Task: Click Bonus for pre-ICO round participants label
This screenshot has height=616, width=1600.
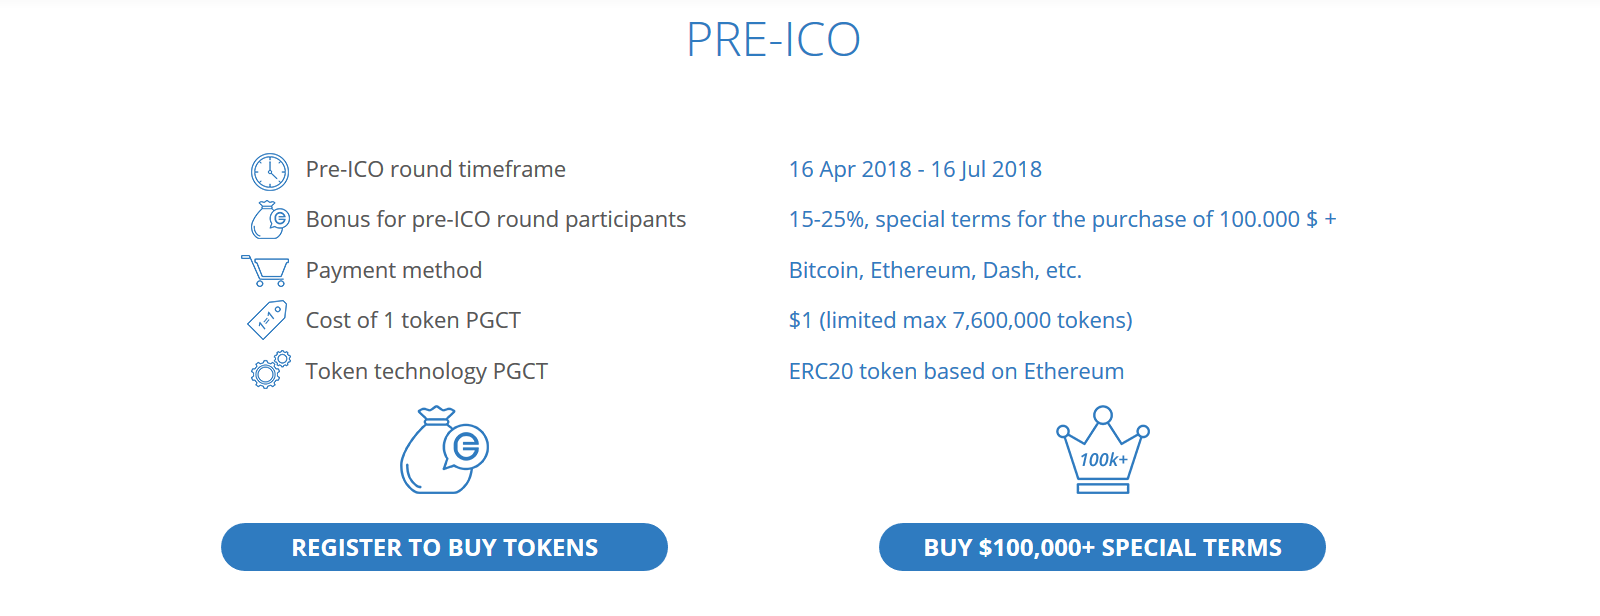Action: point(496,219)
